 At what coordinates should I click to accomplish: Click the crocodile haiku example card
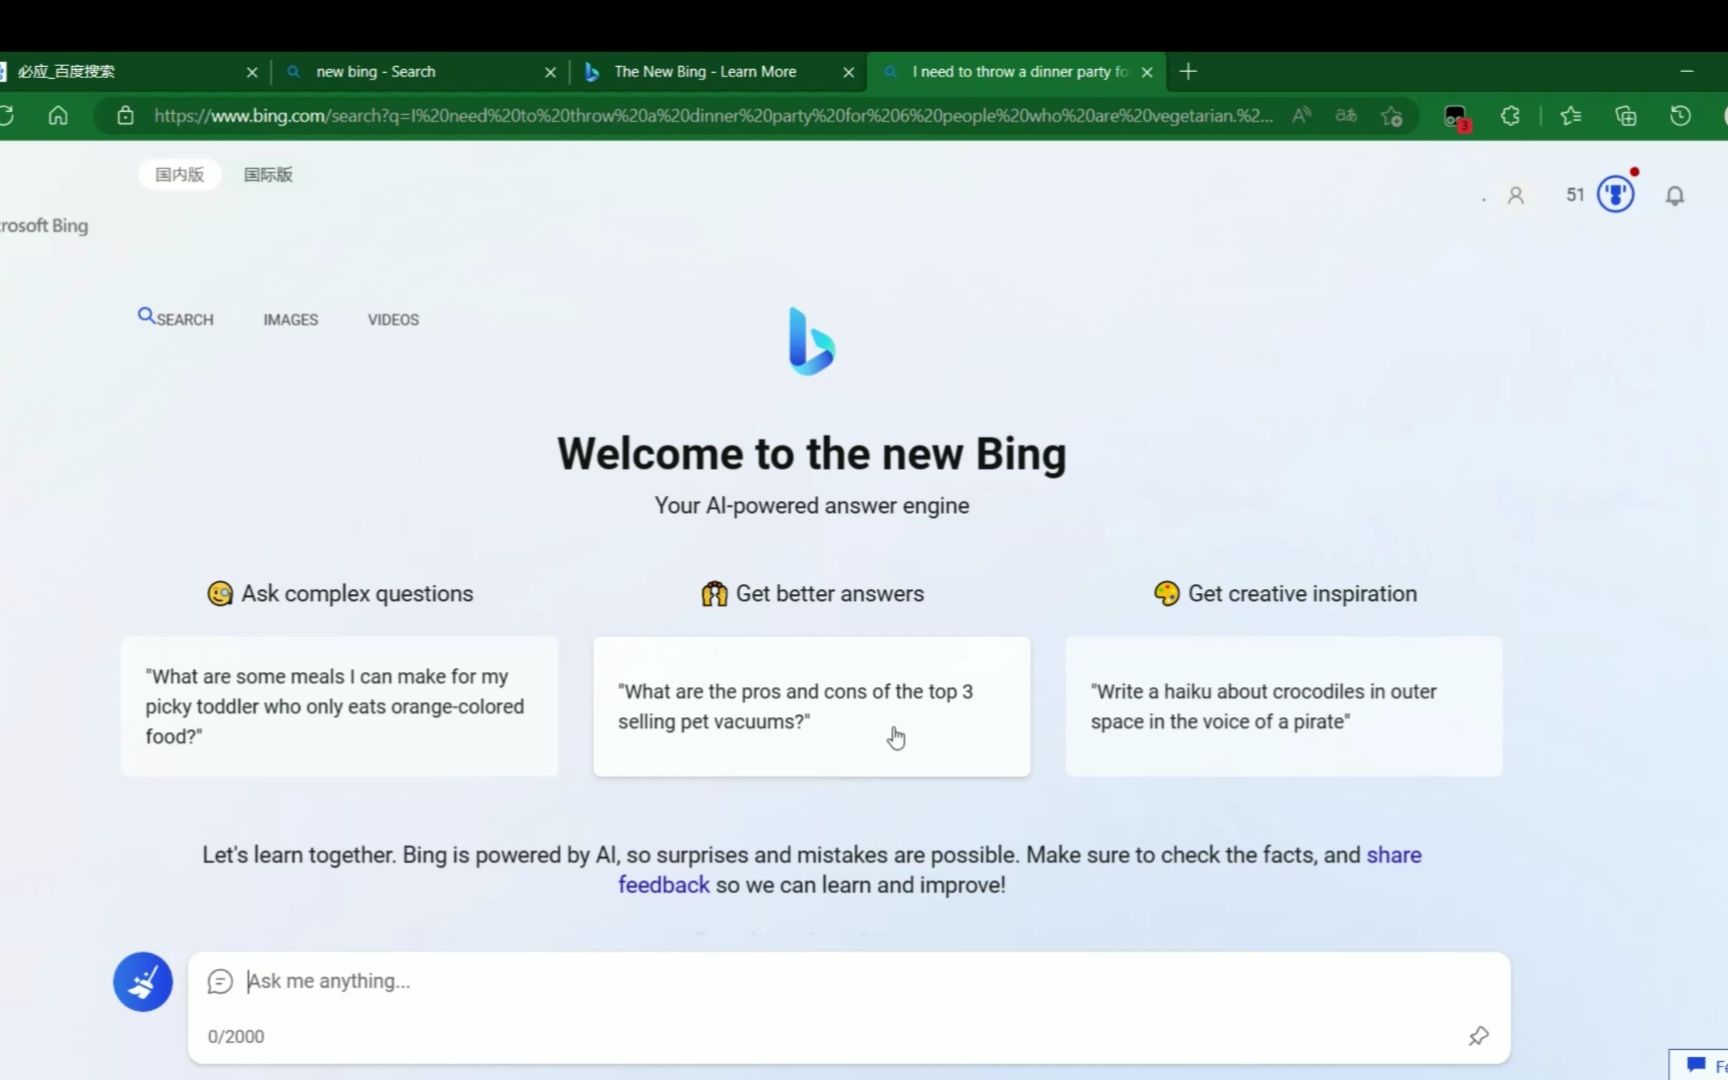(x=1284, y=706)
